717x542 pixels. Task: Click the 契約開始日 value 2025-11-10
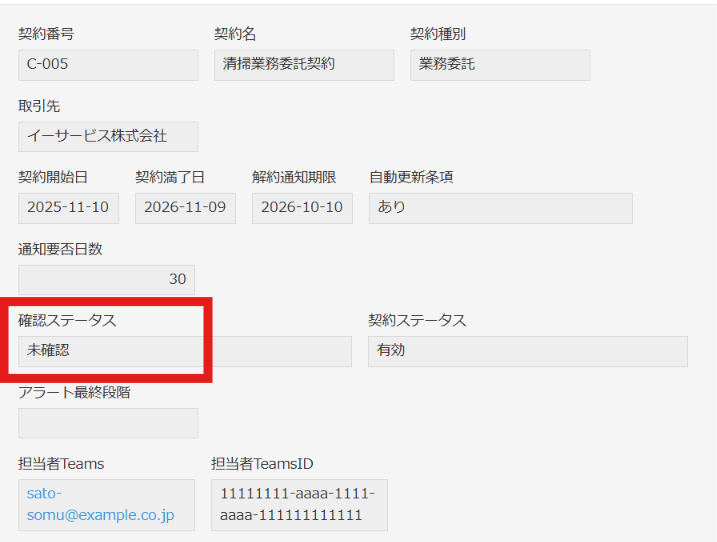[69, 208]
